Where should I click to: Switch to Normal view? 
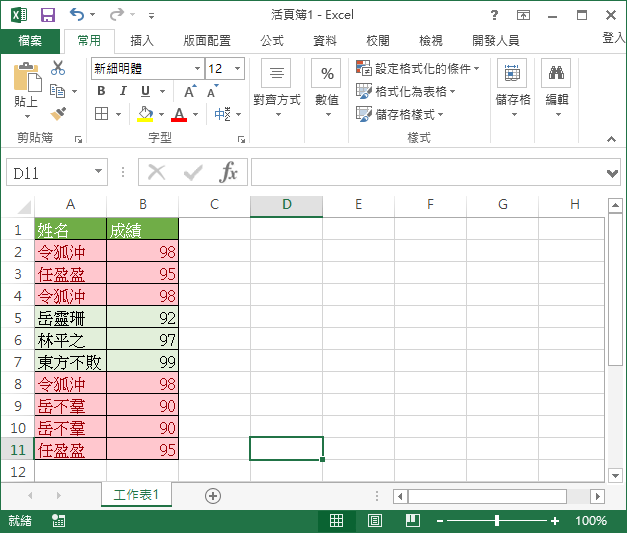(x=336, y=521)
